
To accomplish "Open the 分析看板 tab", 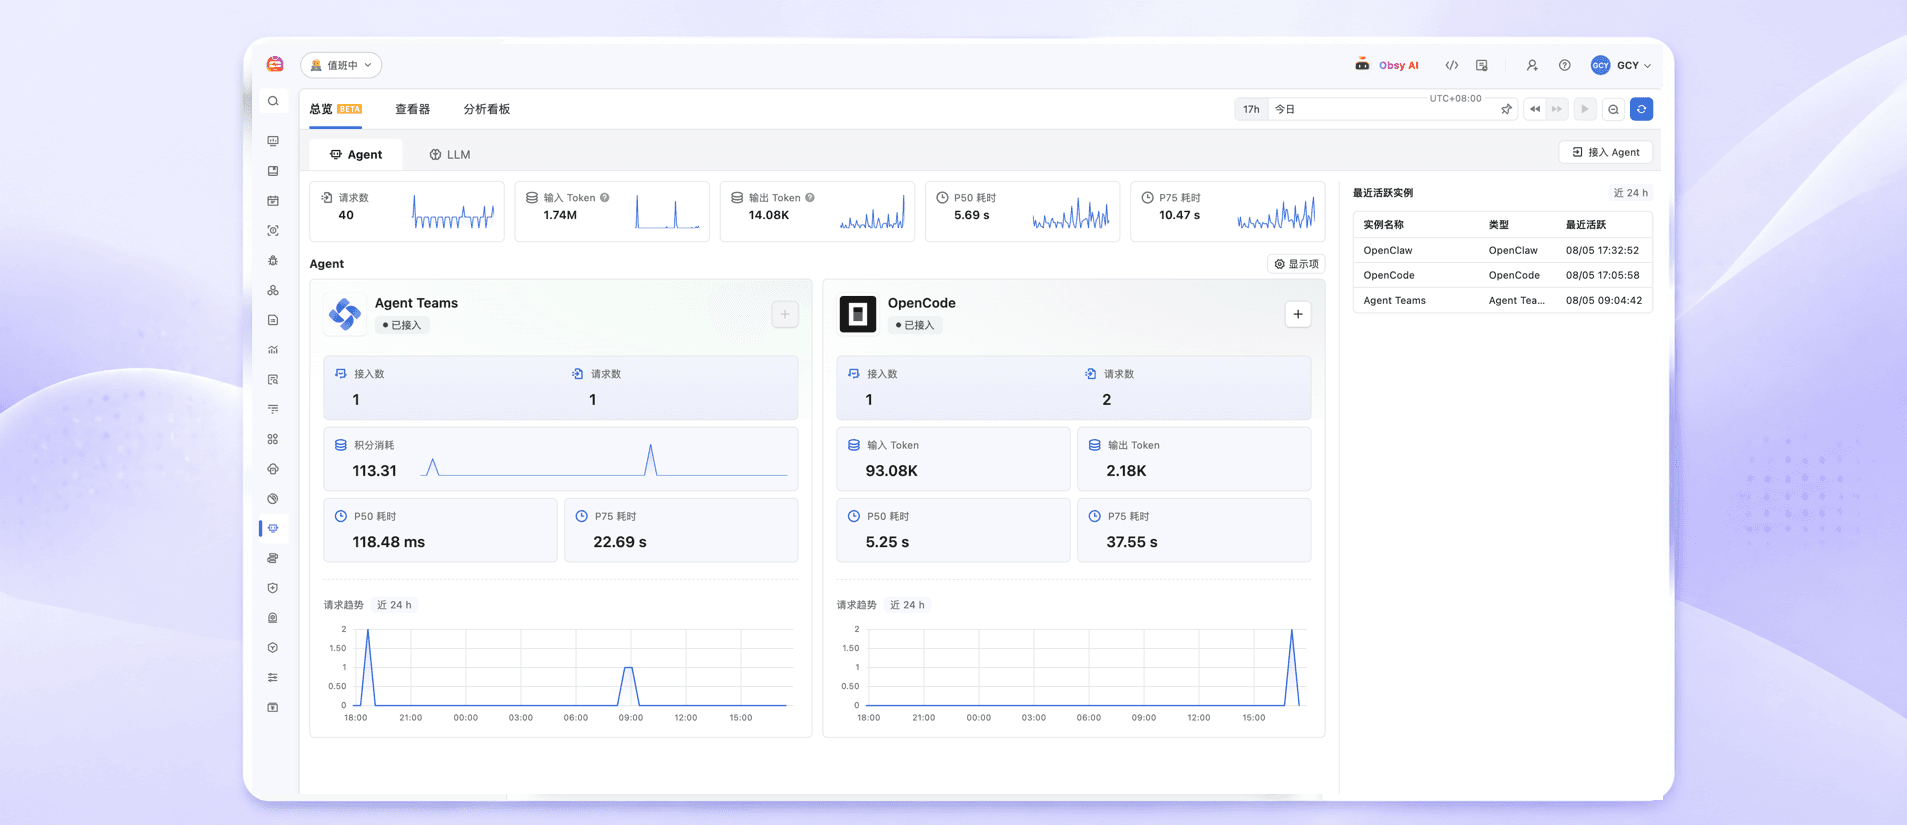I will point(487,109).
